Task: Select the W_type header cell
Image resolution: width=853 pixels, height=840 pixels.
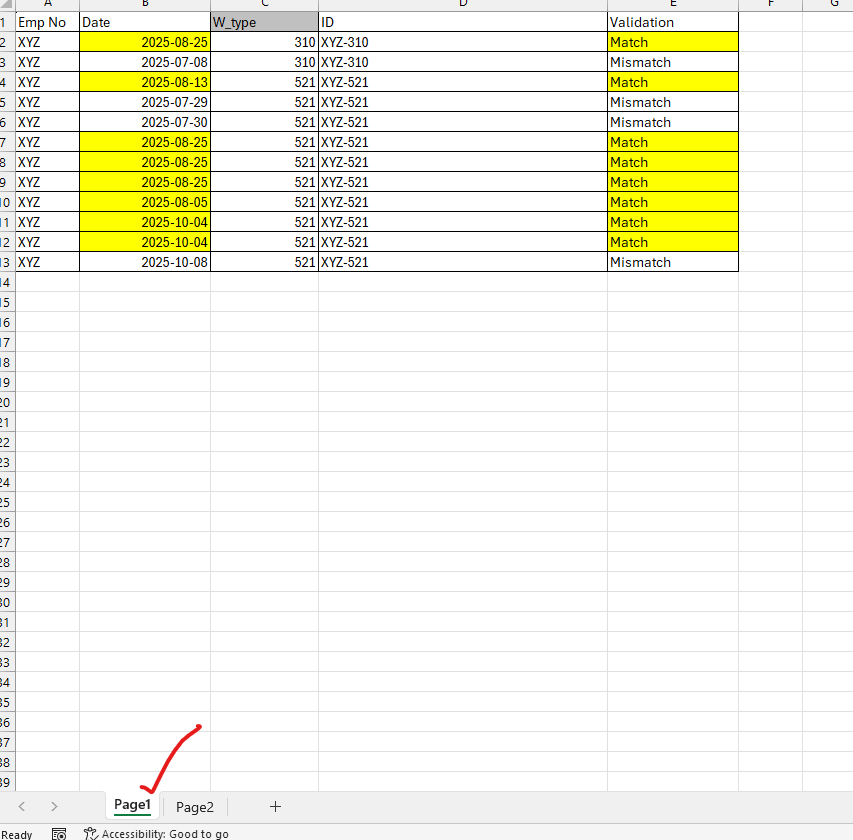Action: click(x=264, y=22)
